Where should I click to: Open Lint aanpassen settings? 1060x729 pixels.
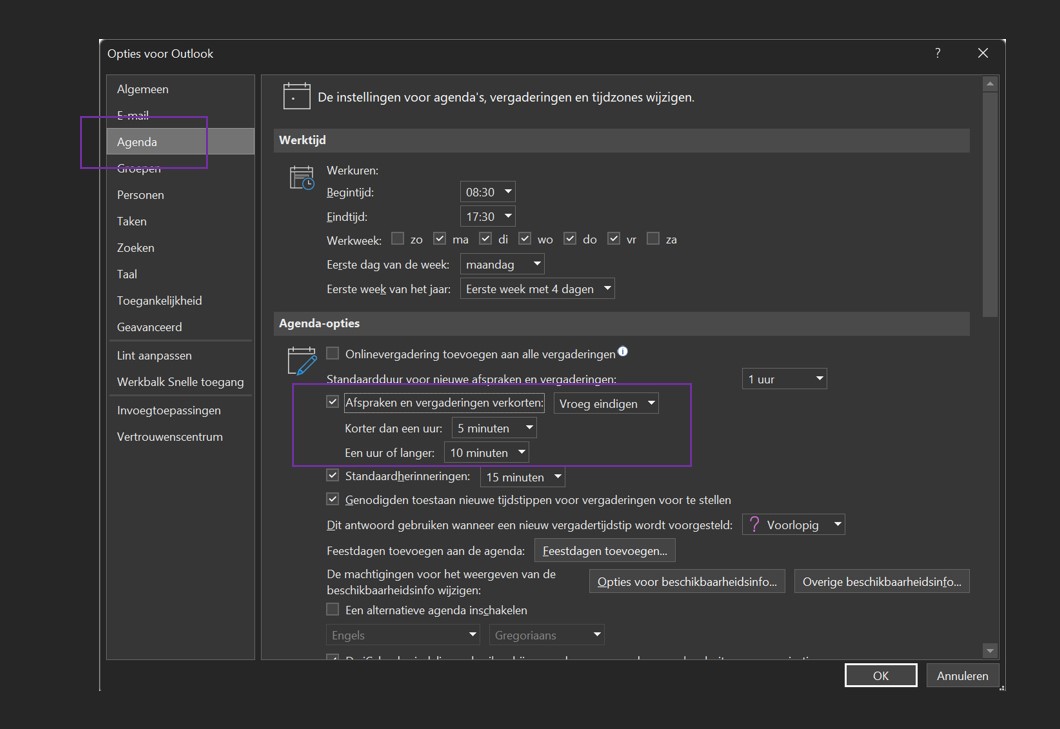180,355
